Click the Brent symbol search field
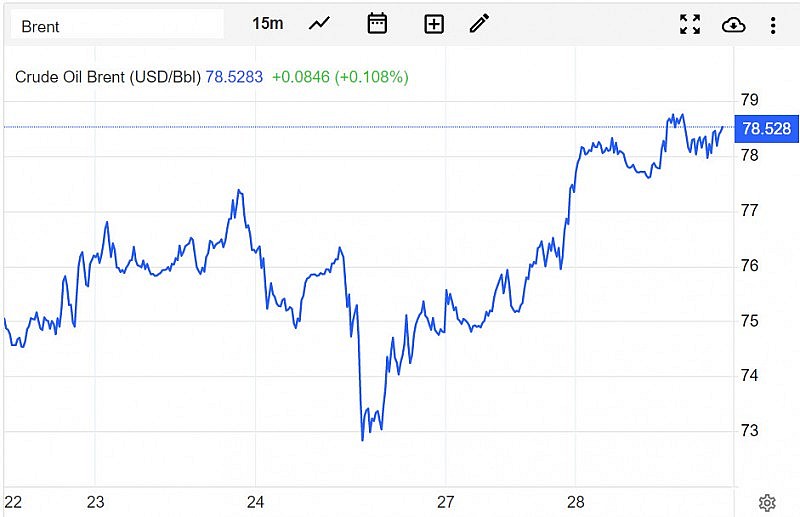The width and height of the screenshot is (800, 517). [117, 26]
